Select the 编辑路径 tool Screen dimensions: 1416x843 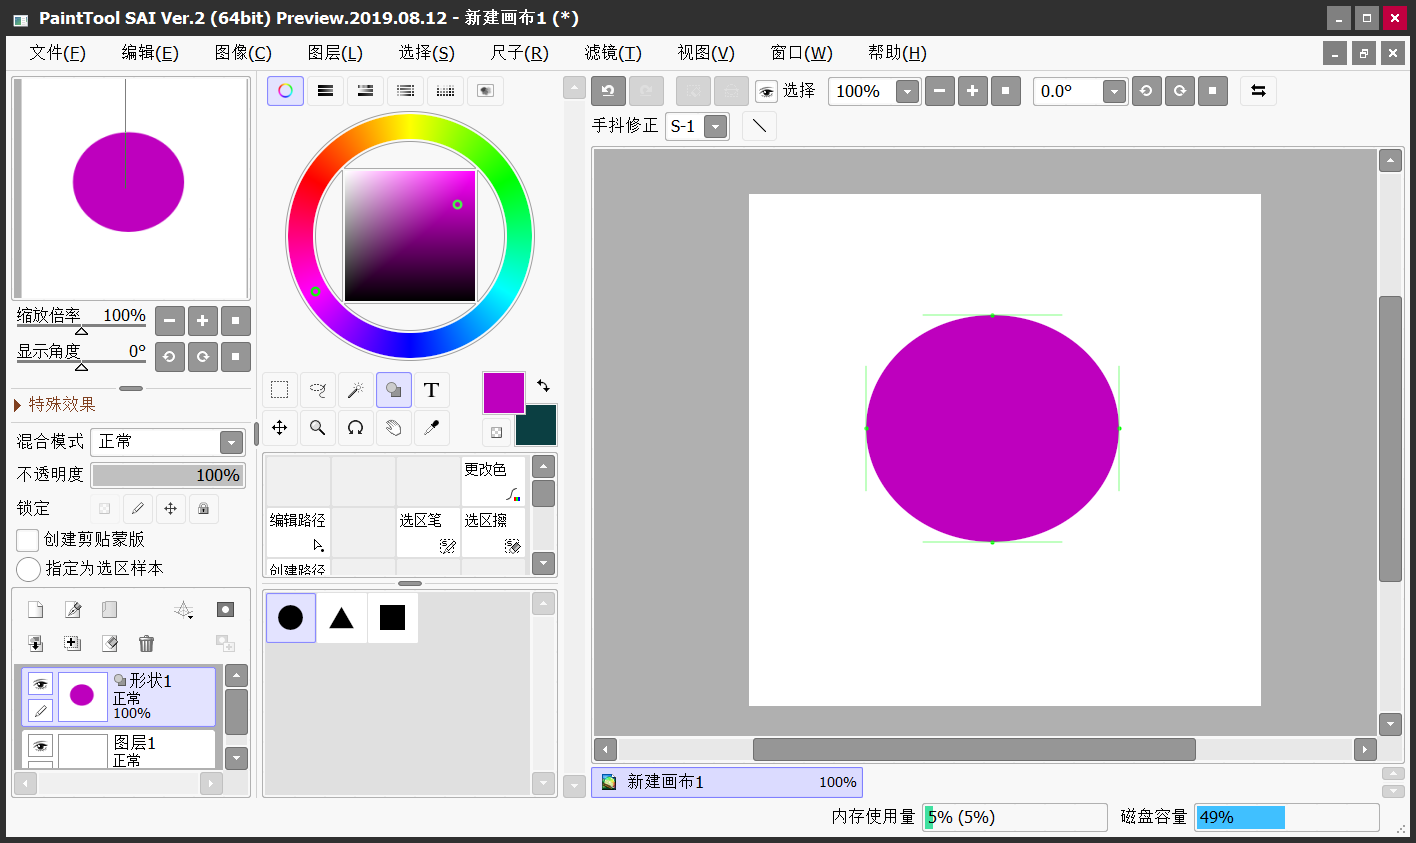(298, 532)
